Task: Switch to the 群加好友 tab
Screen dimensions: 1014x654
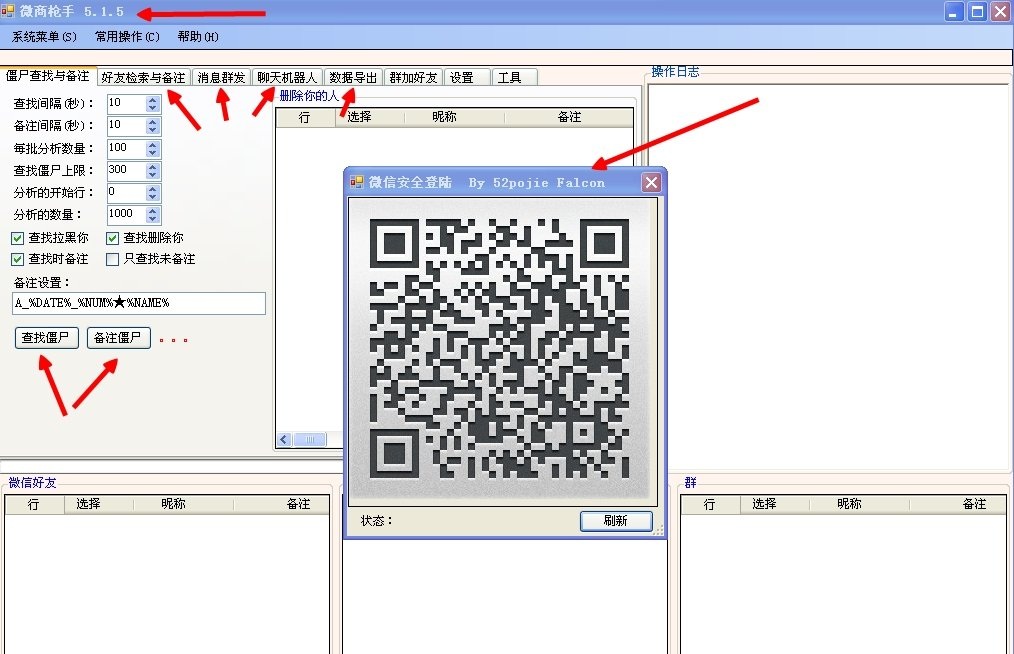Action: 414,78
